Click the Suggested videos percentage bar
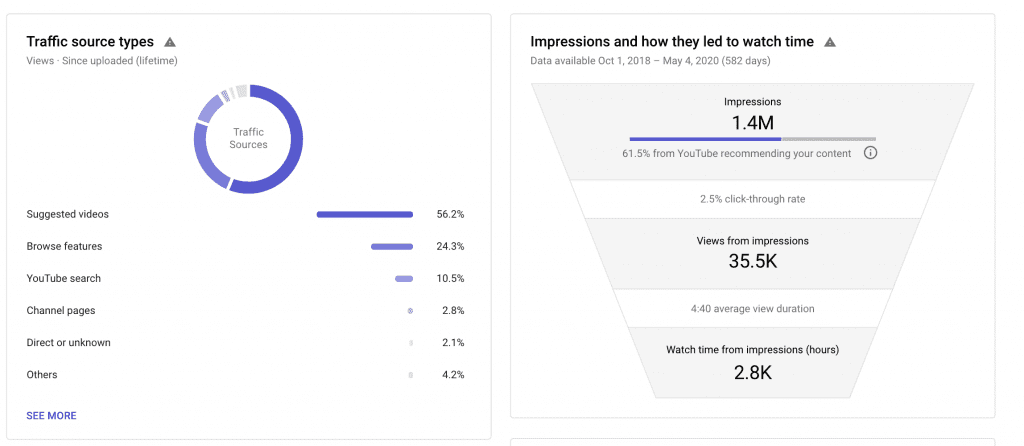1024x446 pixels. click(x=364, y=214)
